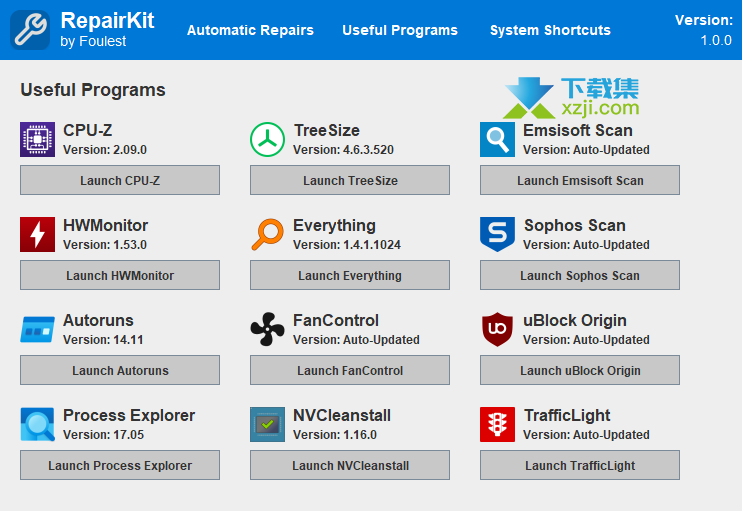Click the TreeSize green circle icon

[267, 139]
